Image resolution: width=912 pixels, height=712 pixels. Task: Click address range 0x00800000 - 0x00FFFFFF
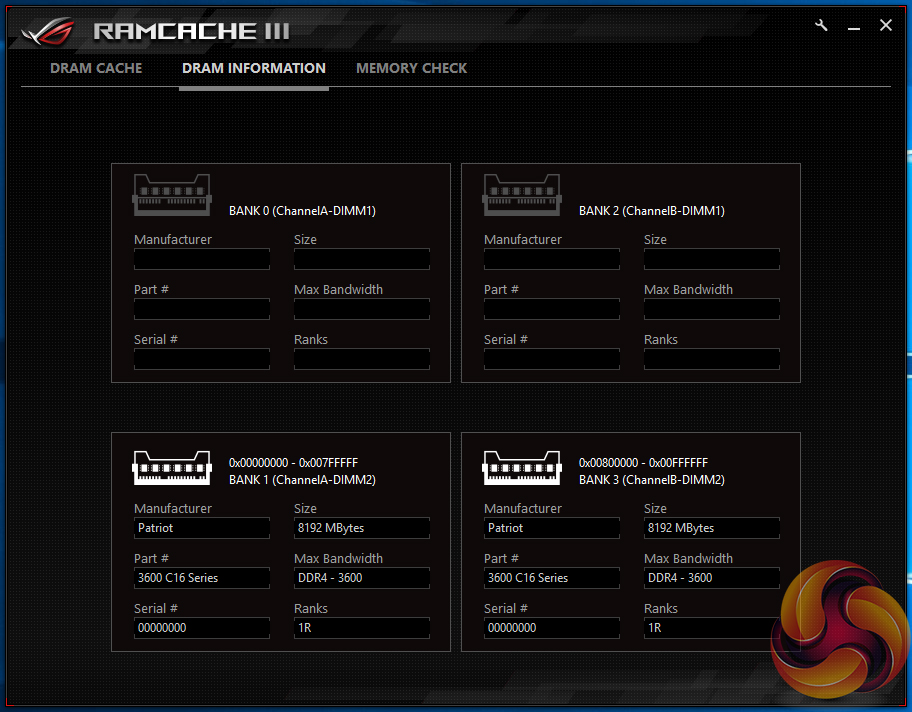coord(643,462)
